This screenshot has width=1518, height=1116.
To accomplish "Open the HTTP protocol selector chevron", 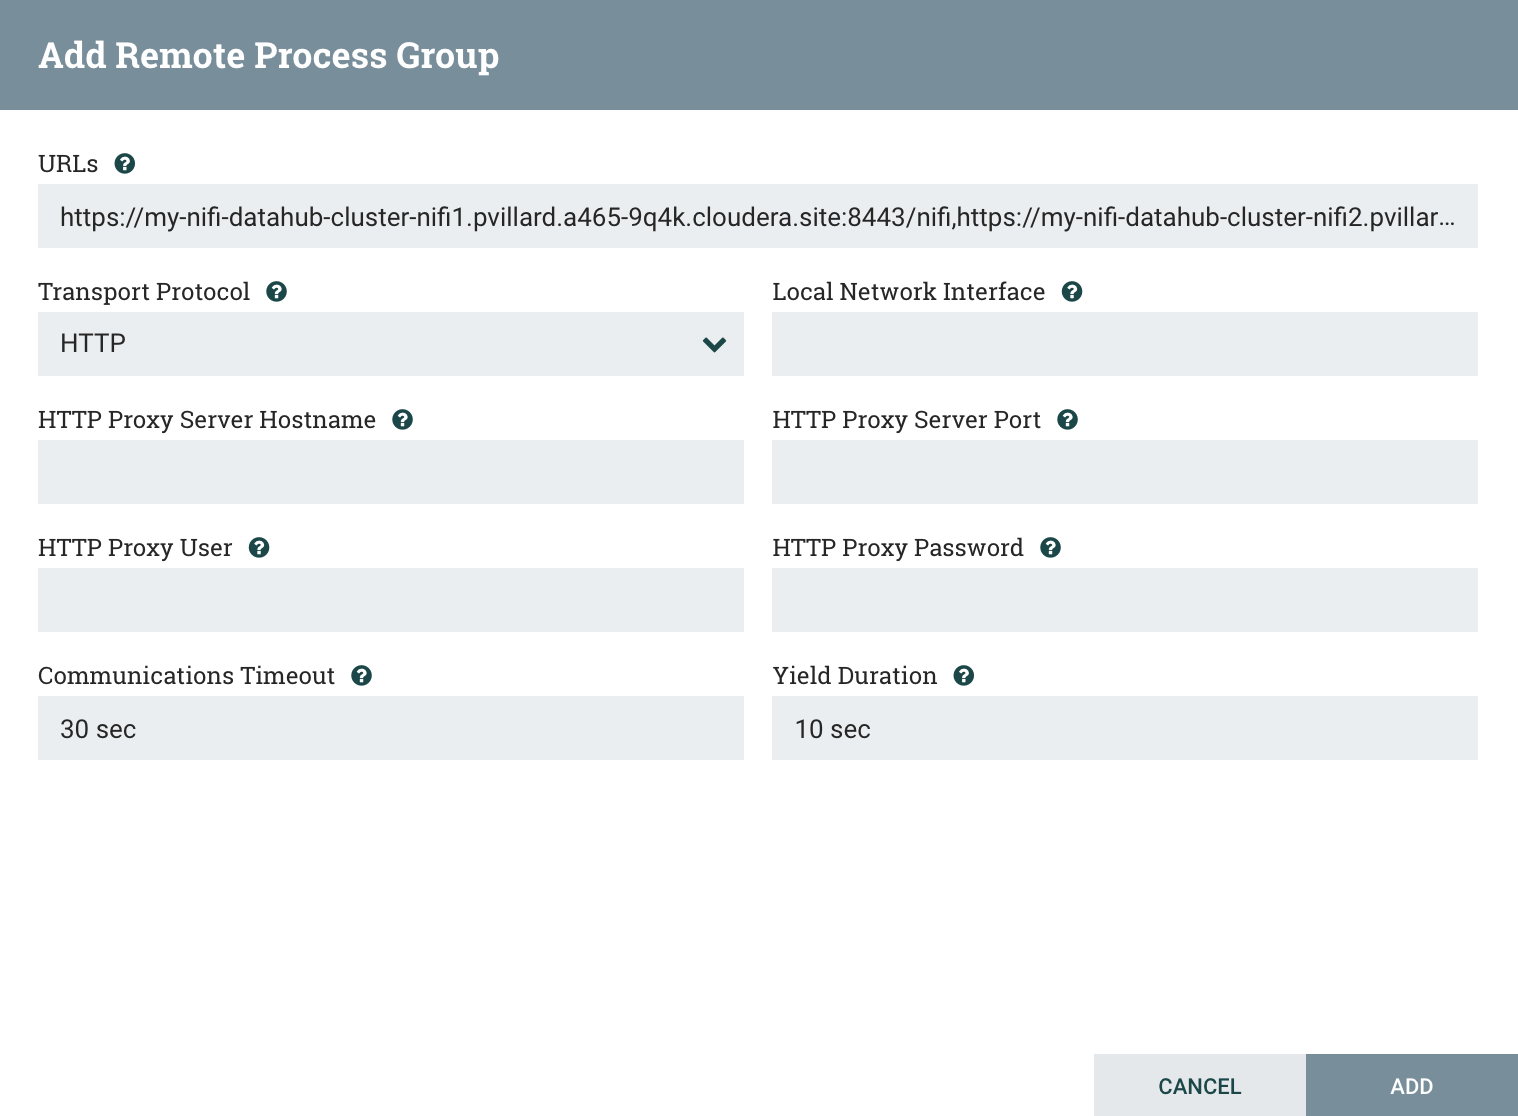I will pos(714,344).
